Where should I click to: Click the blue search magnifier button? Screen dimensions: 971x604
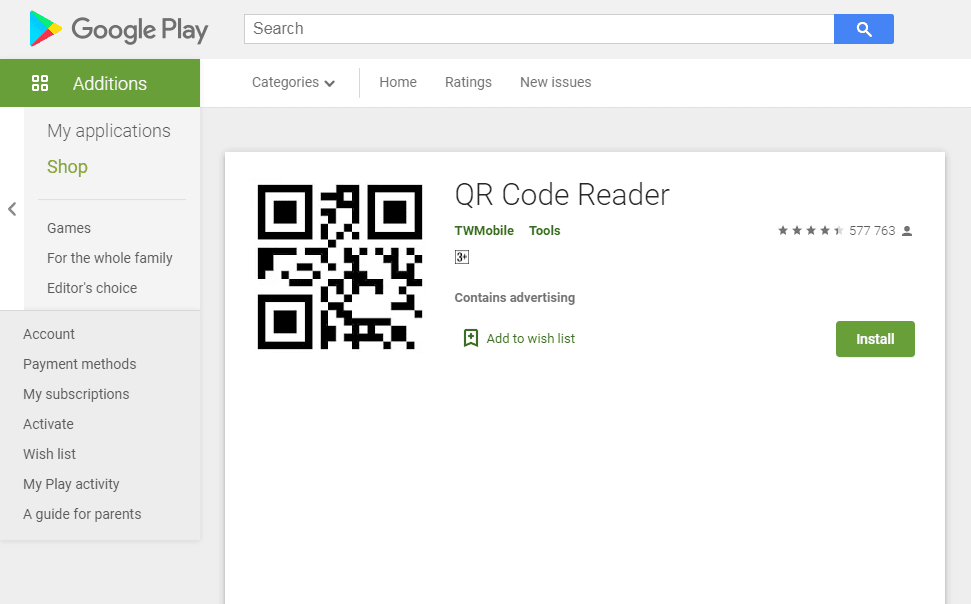(x=863, y=29)
